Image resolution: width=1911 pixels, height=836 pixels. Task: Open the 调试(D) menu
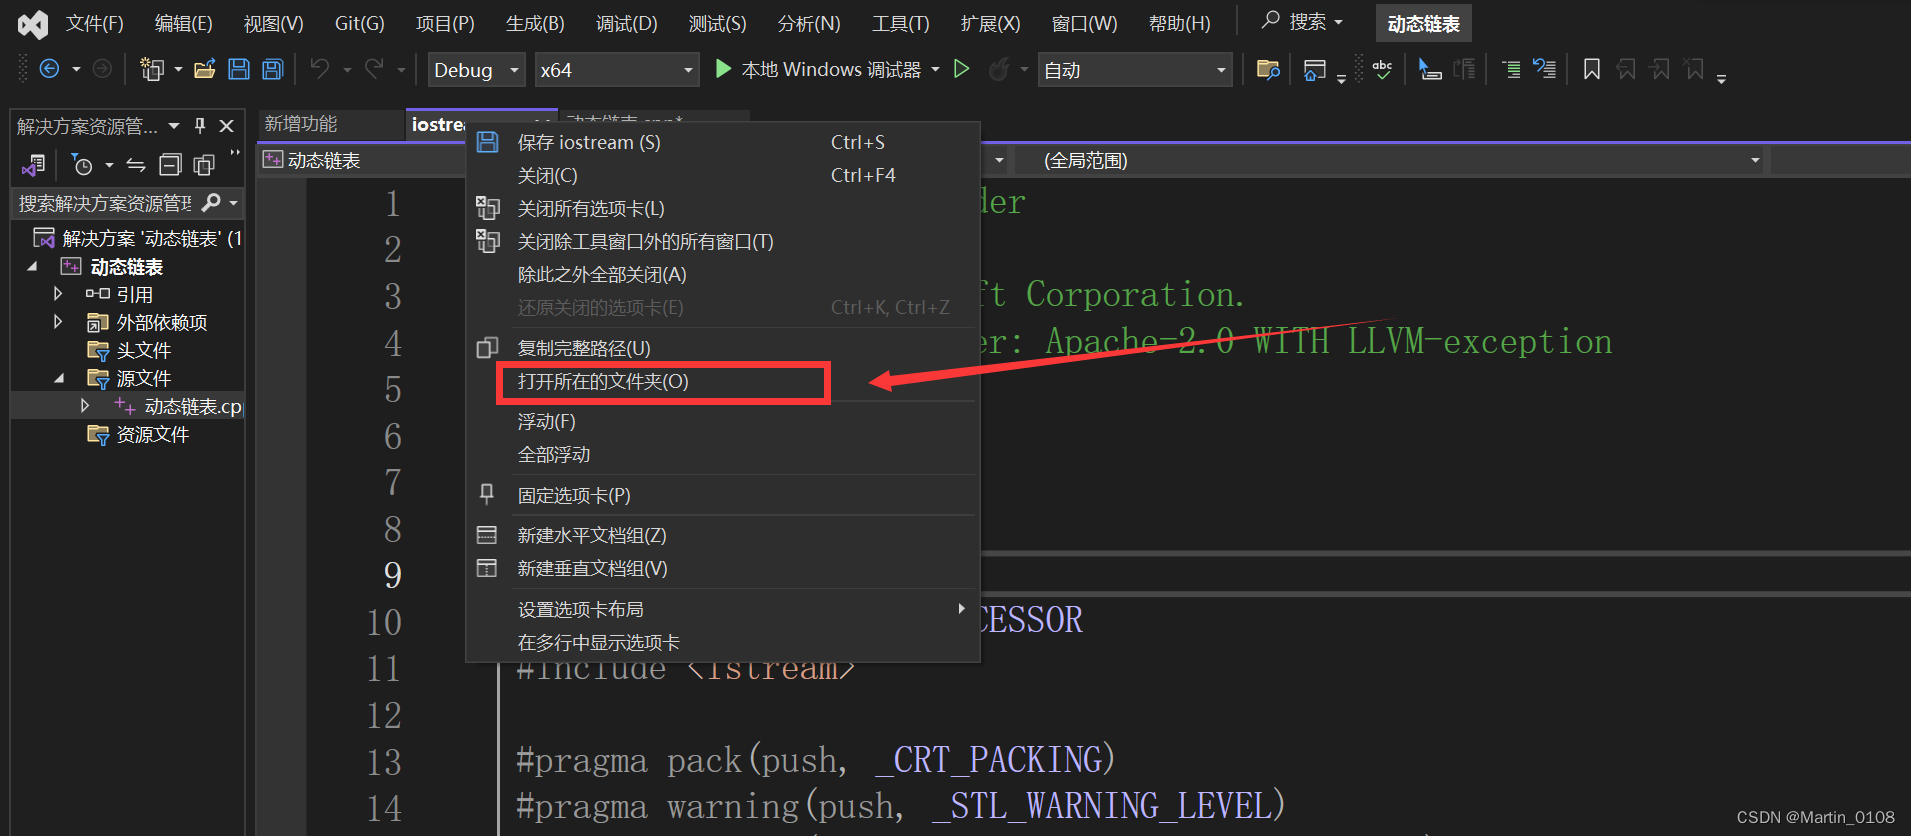pyautogui.click(x=627, y=23)
